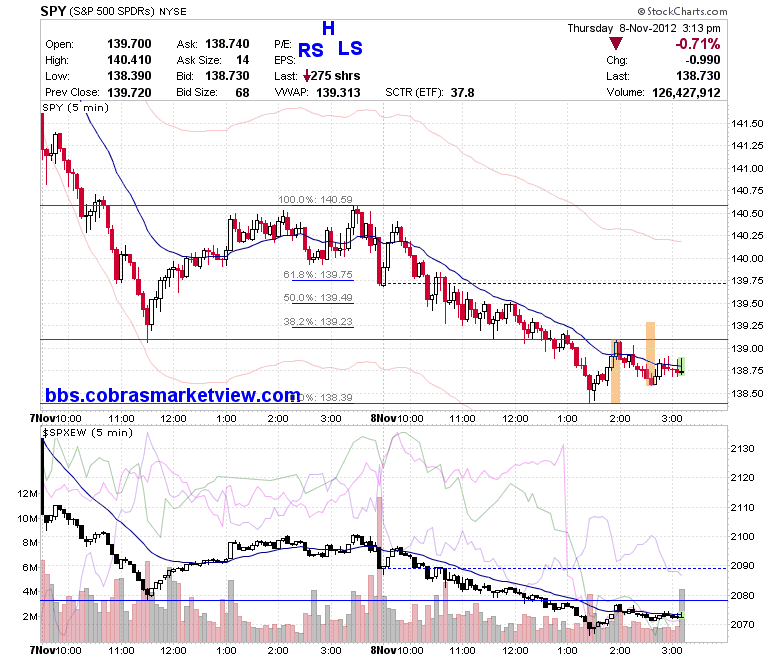Click the 38.2%: 139.23 Fibonacci label

[318, 321]
